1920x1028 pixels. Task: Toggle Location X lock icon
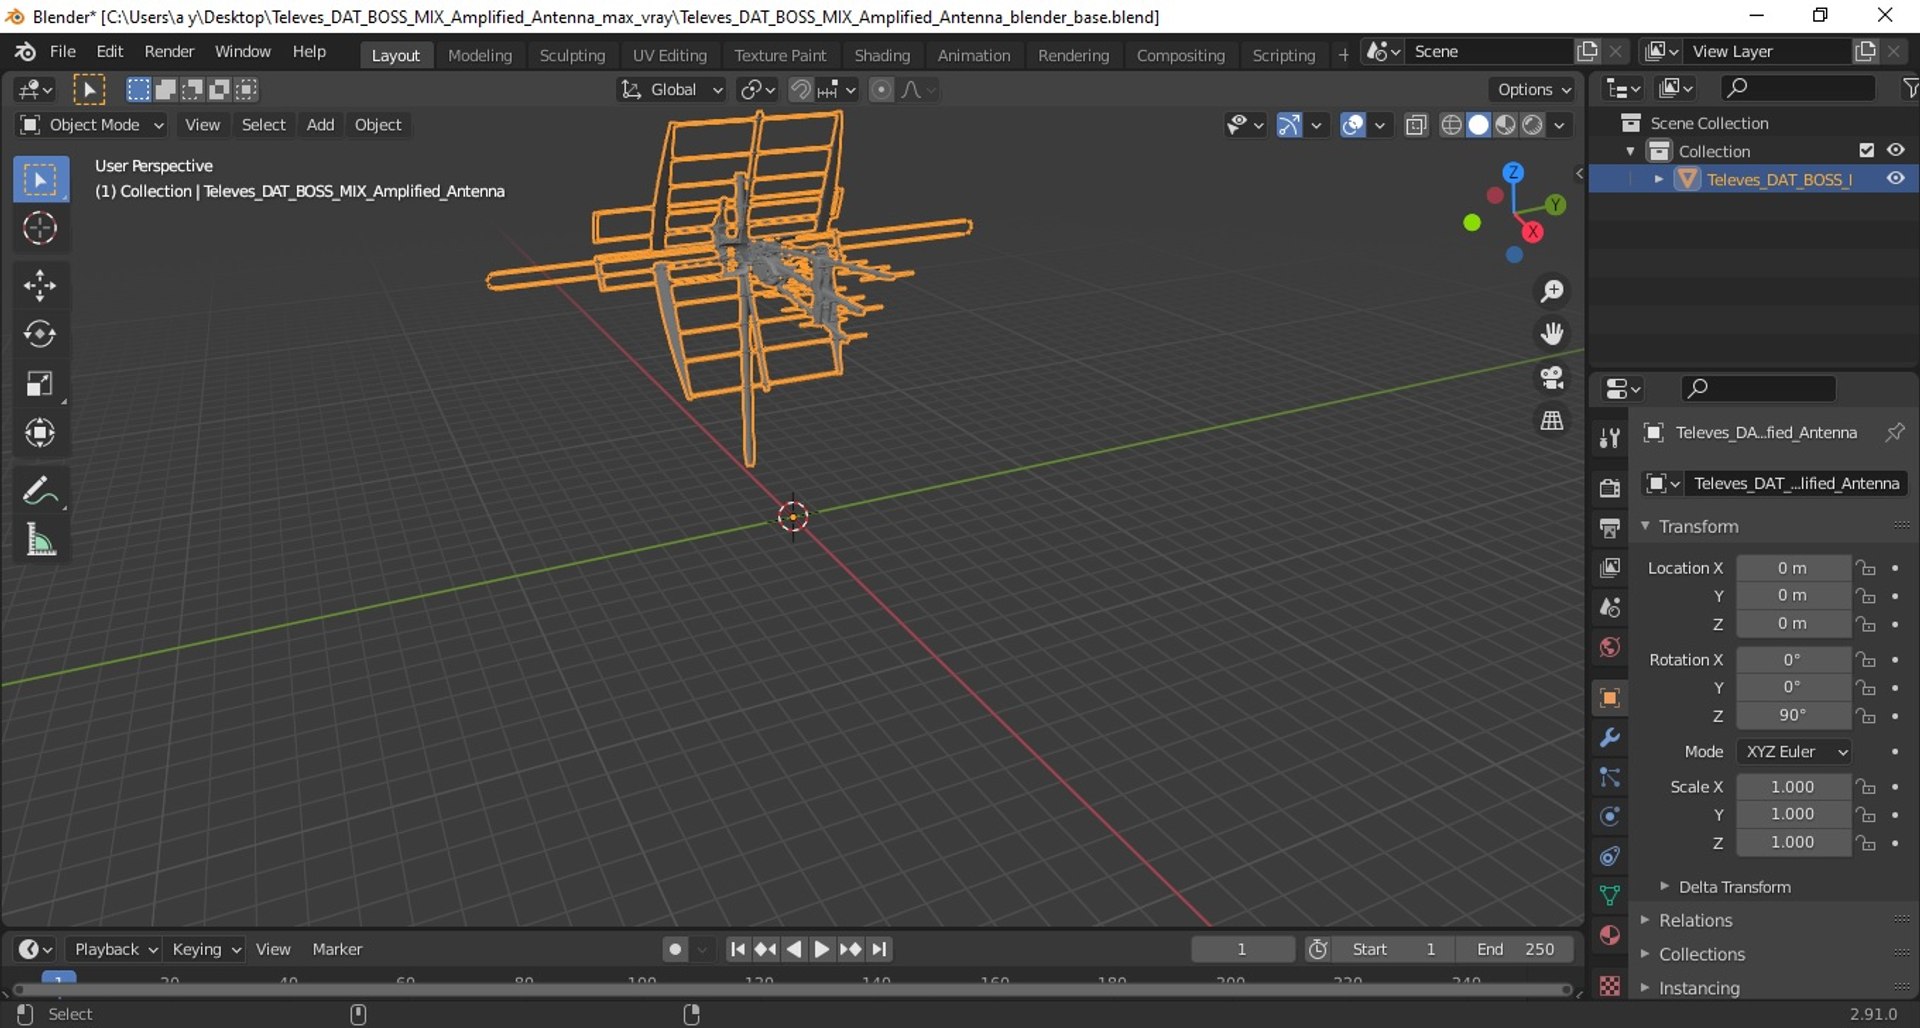point(1866,568)
